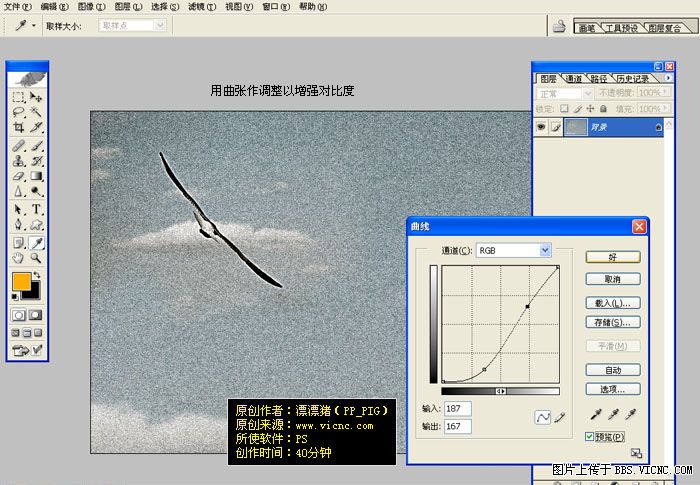Select the Notes tool

click(18, 243)
